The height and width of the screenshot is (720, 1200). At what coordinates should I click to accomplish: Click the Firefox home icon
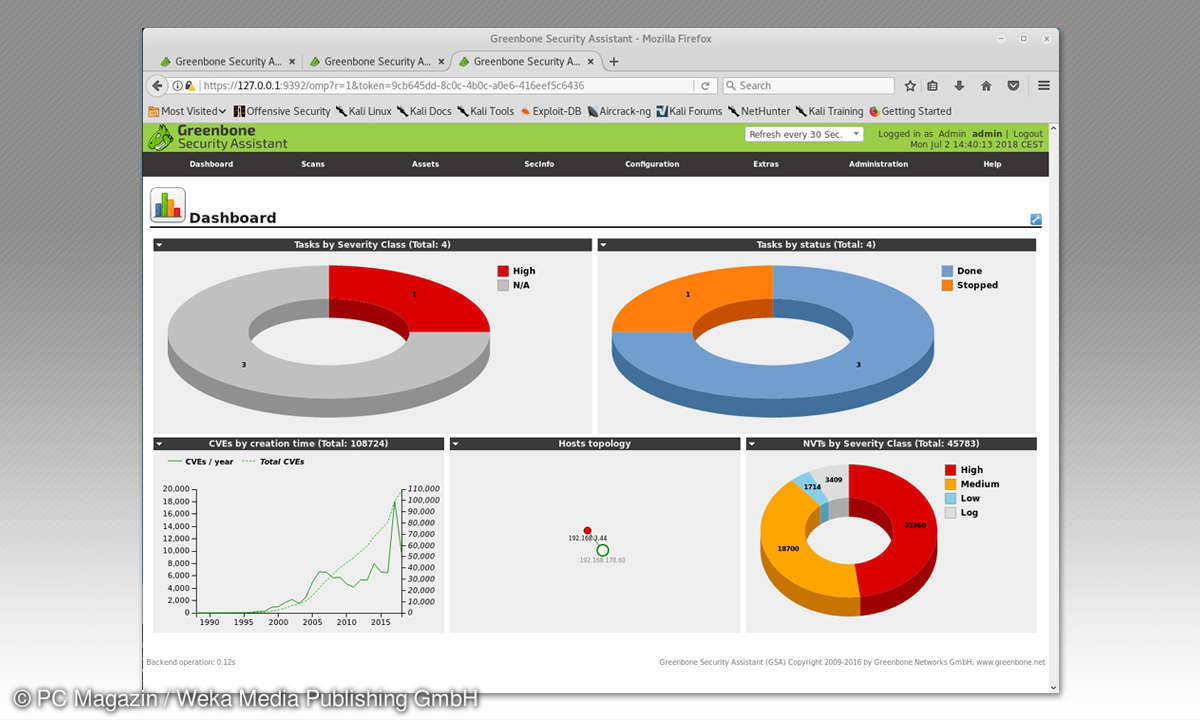tap(986, 86)
